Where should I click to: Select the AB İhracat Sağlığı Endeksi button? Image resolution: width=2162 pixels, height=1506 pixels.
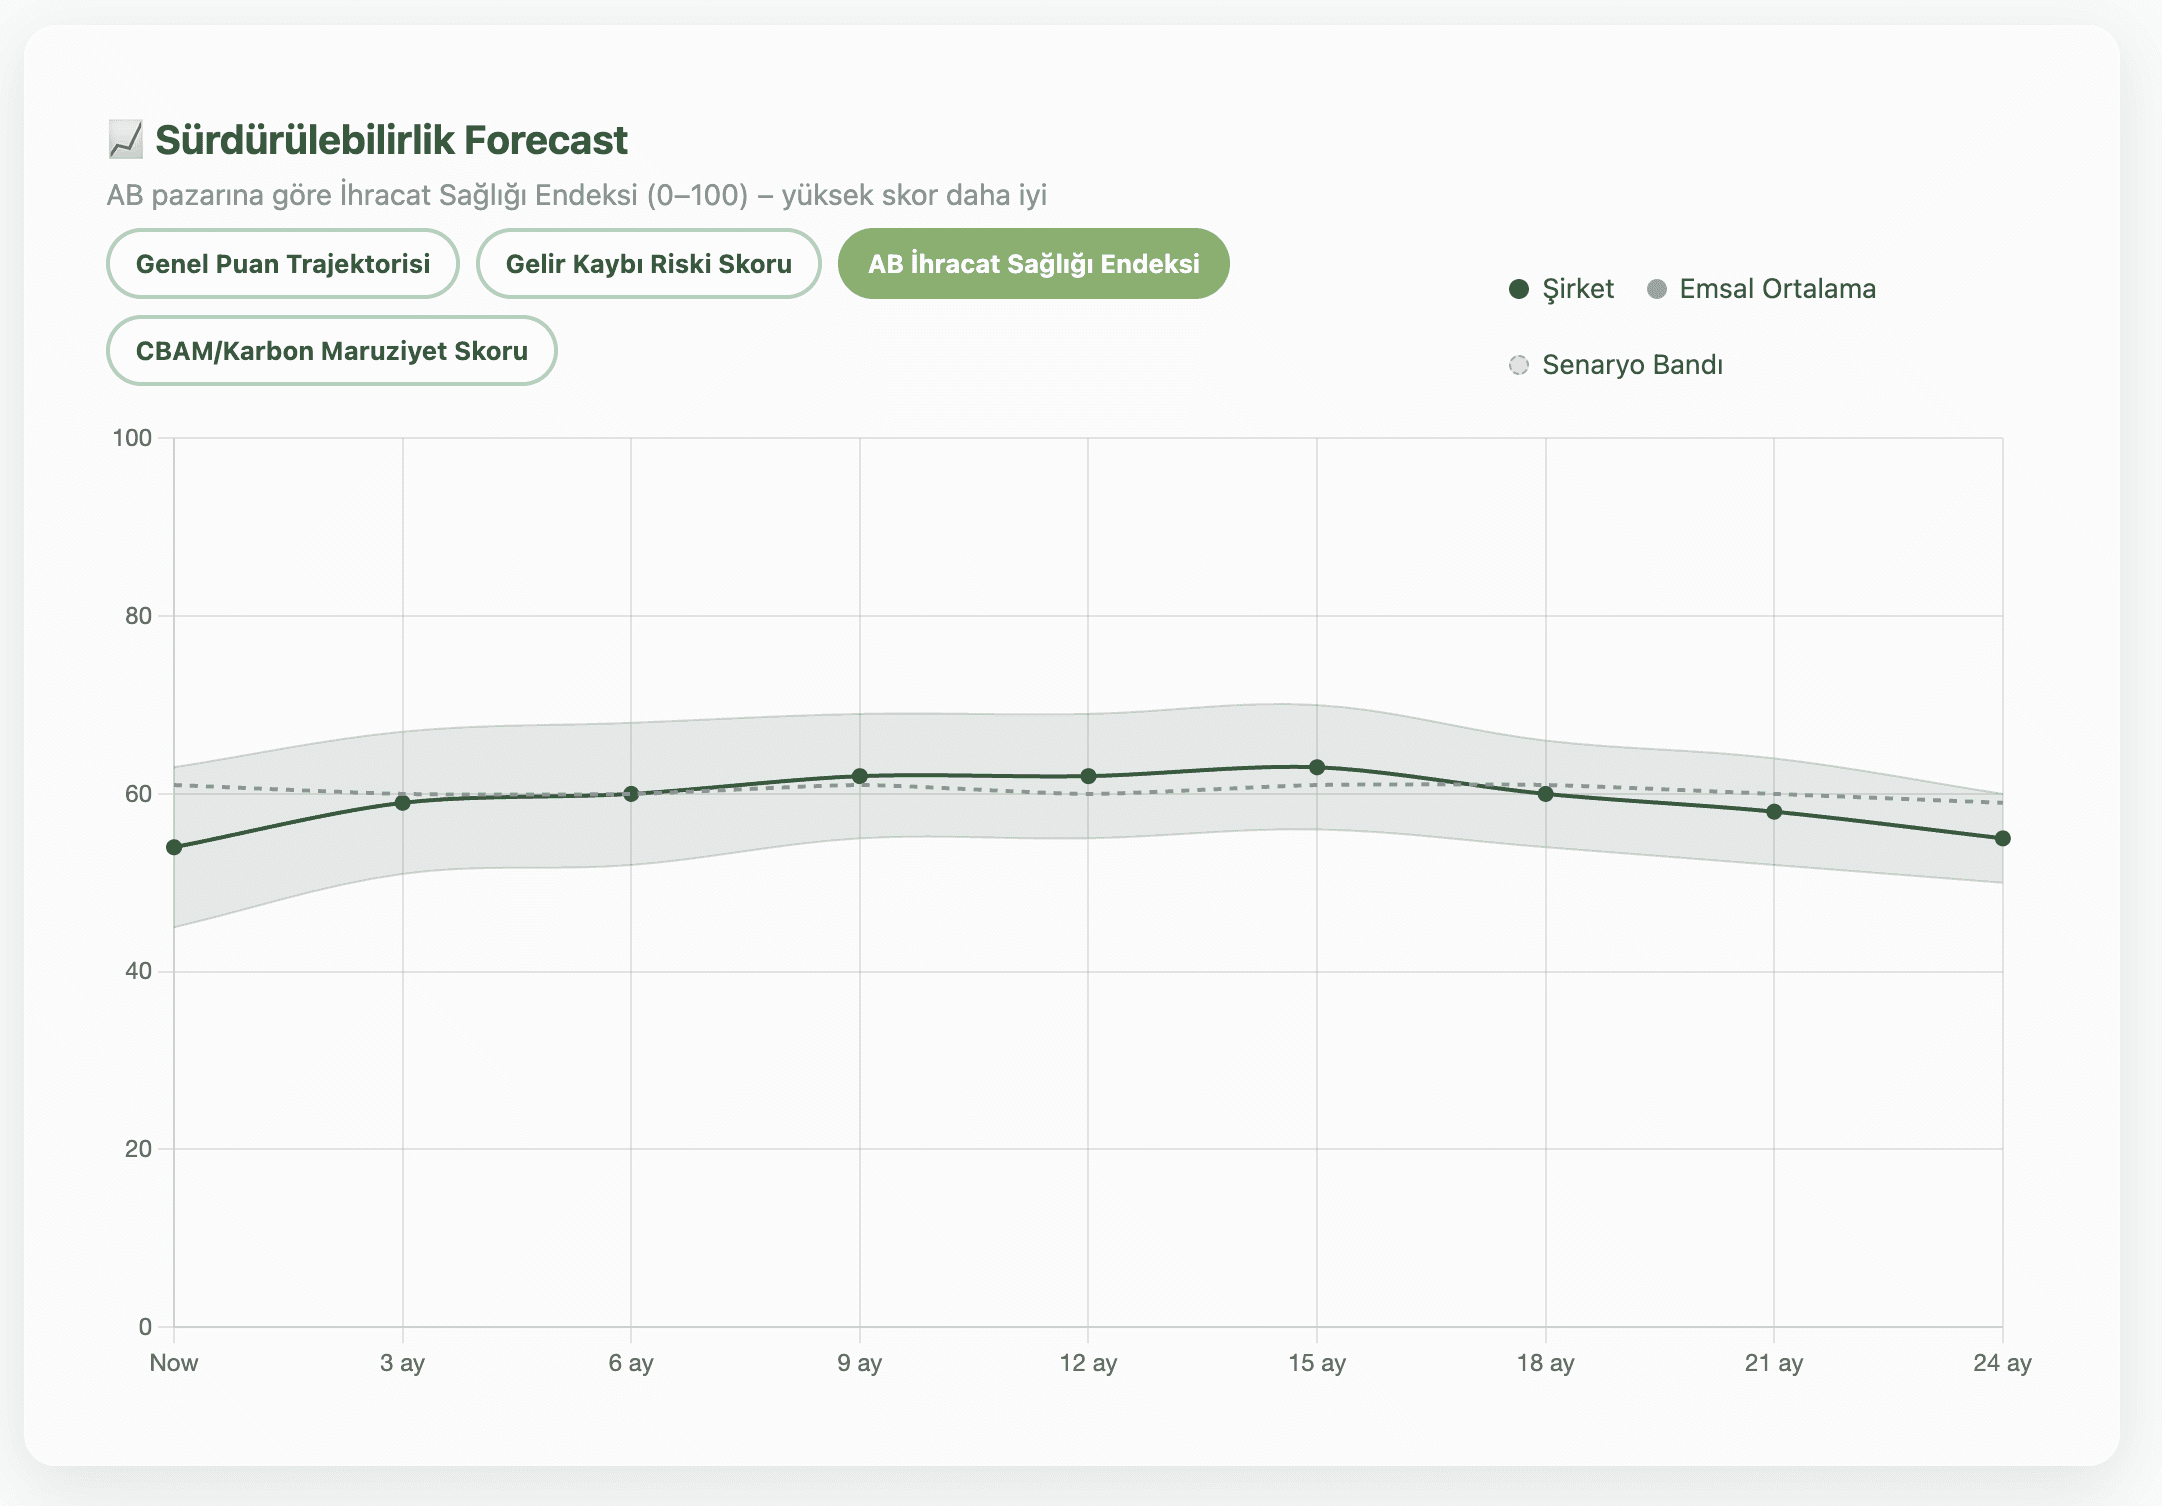click(x=1034, y=263)
